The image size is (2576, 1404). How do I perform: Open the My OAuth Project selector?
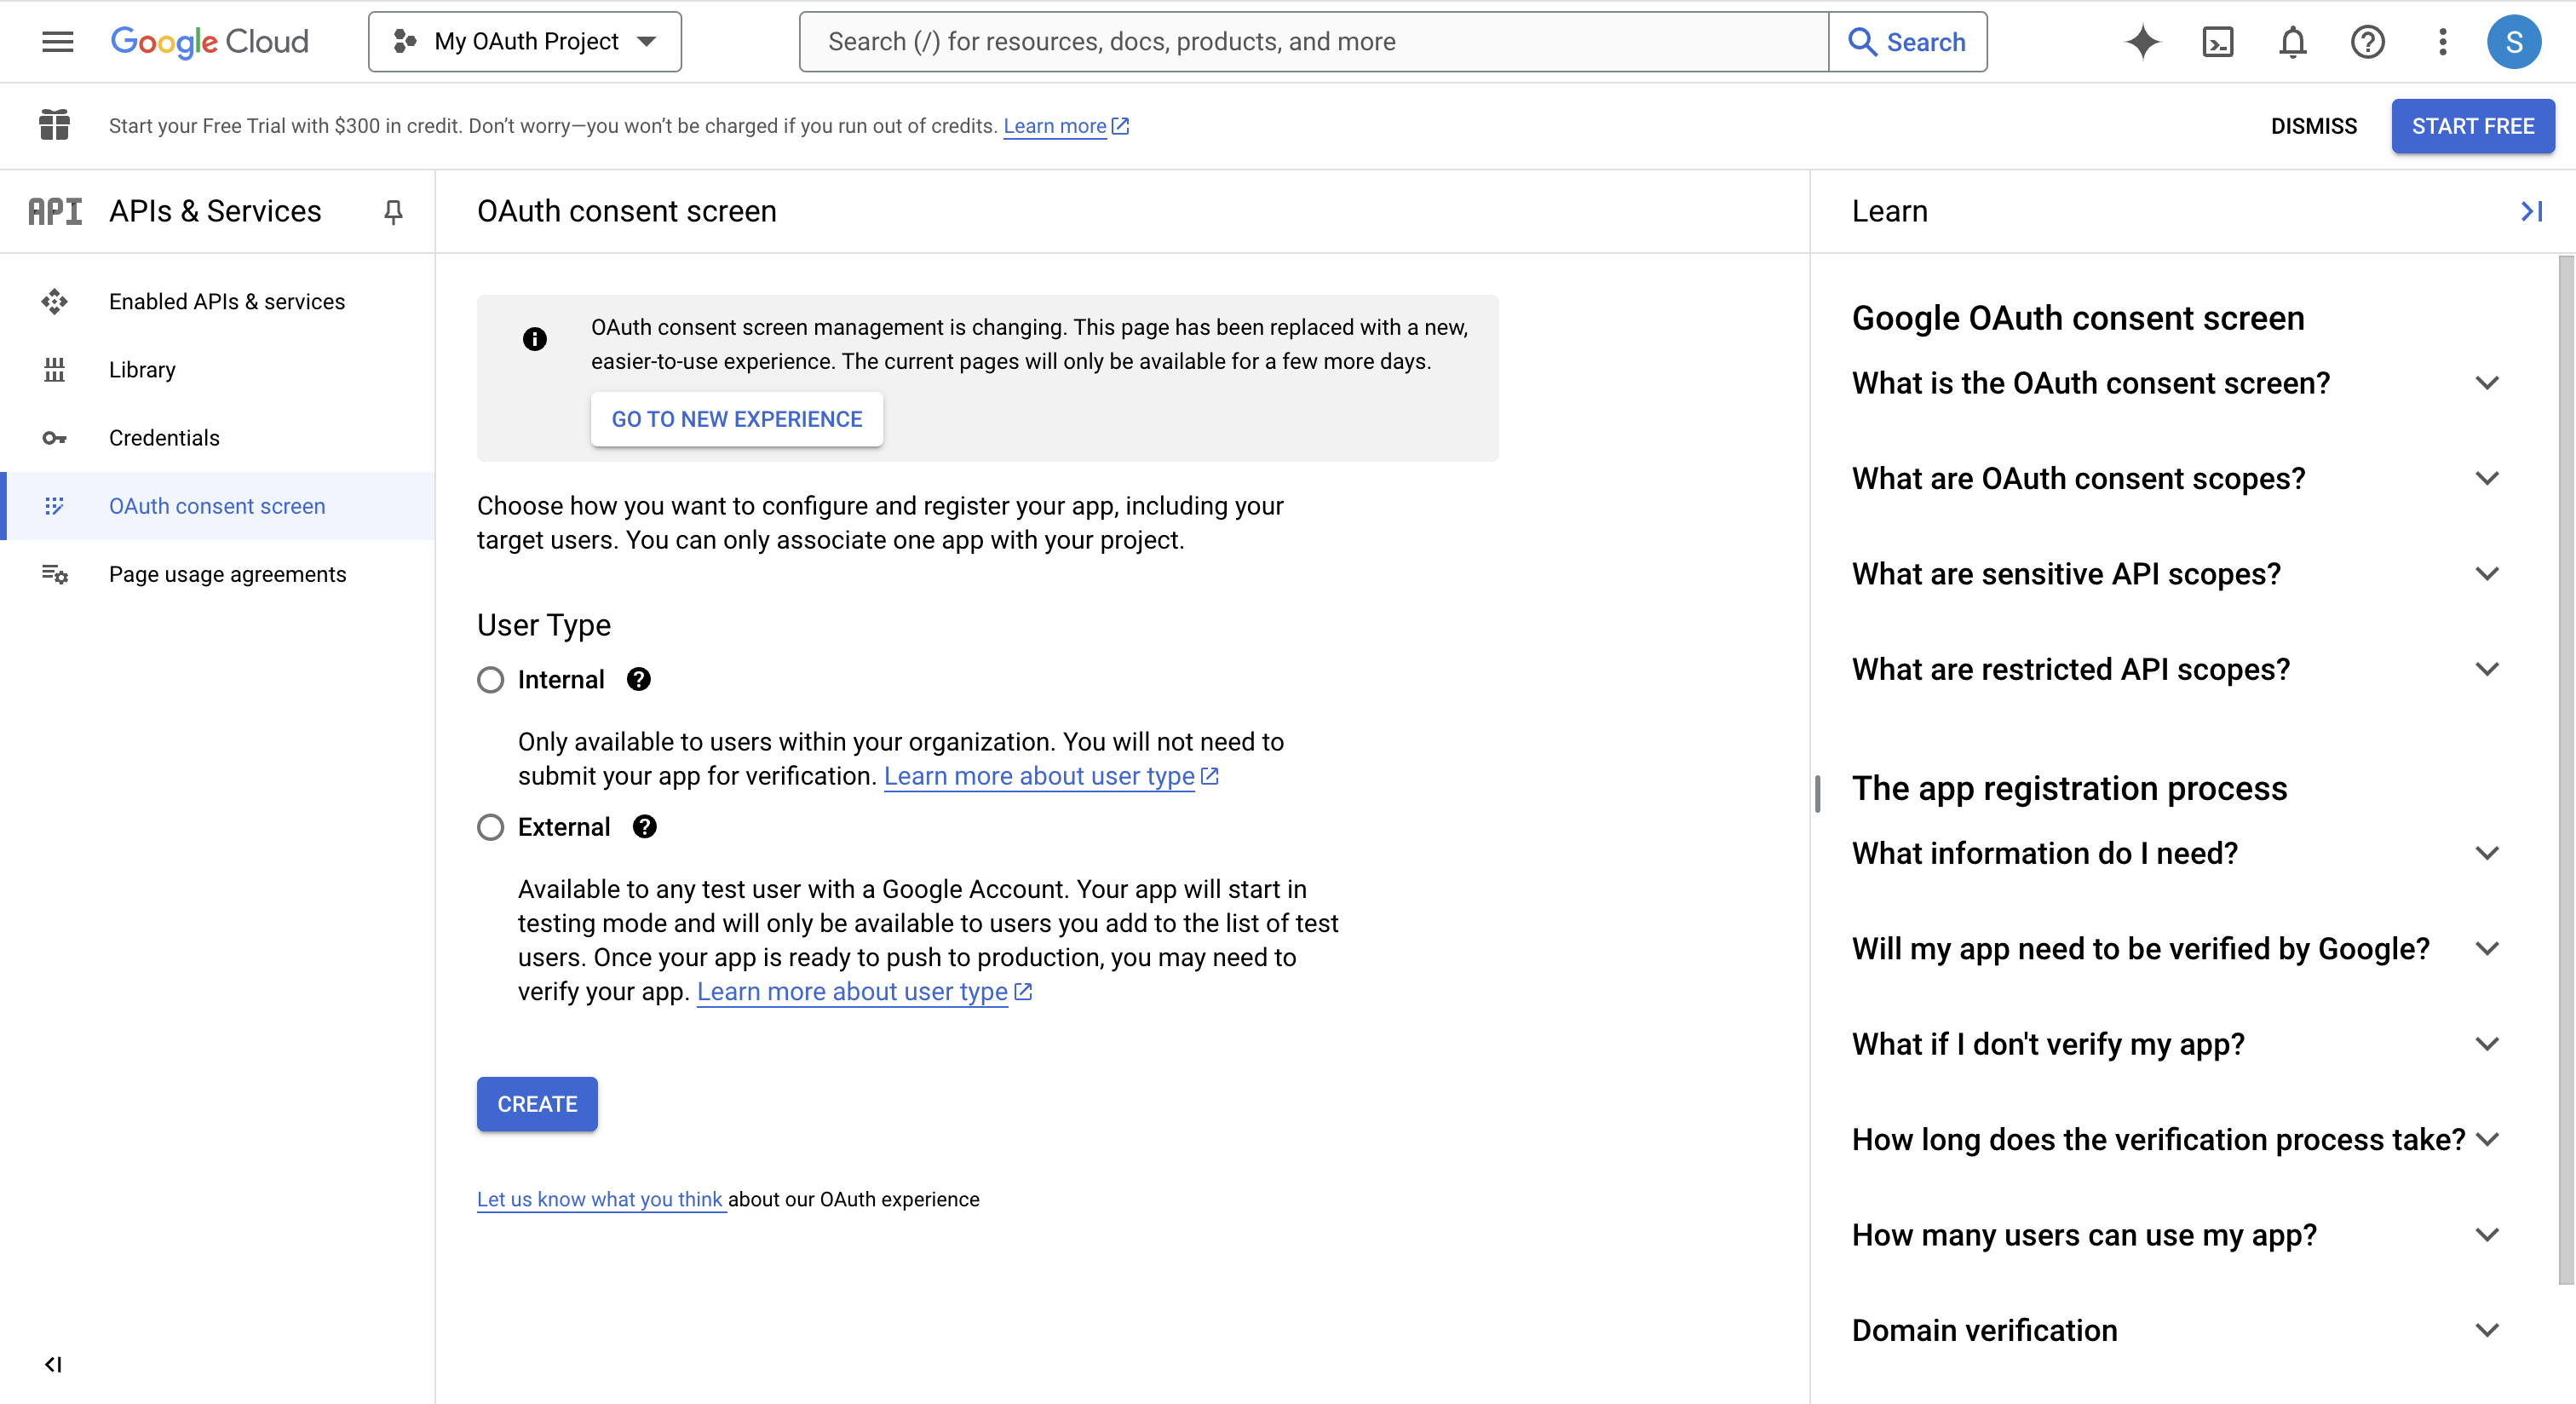tap(525, 42)
